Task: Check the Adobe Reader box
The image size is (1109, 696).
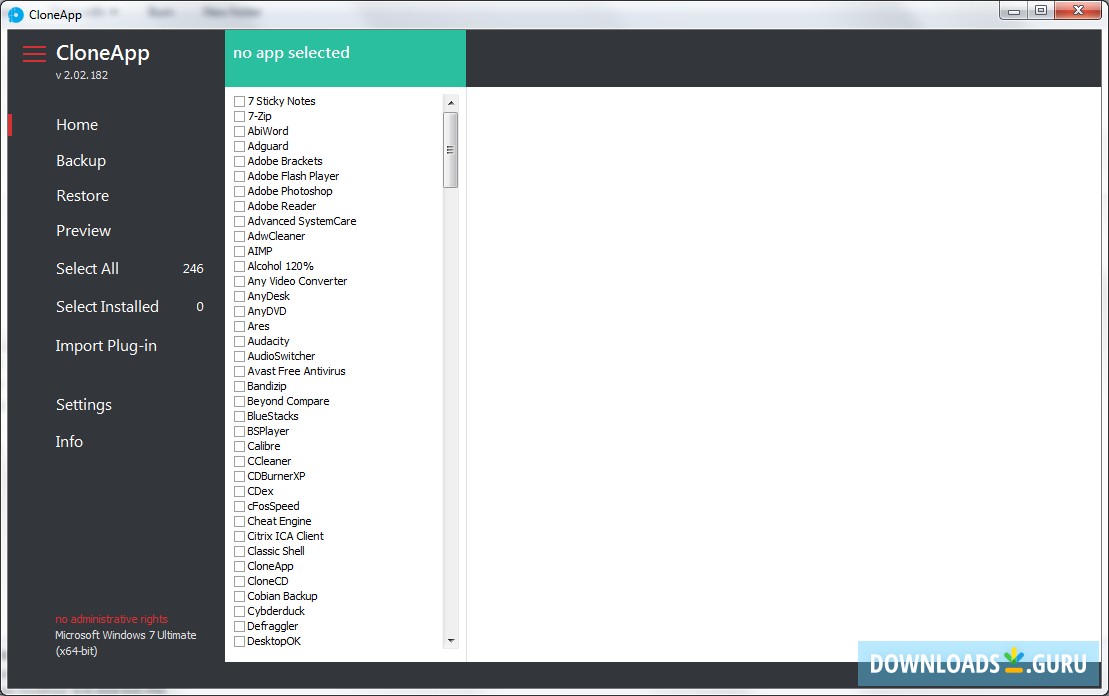Action: click(239, 207)
